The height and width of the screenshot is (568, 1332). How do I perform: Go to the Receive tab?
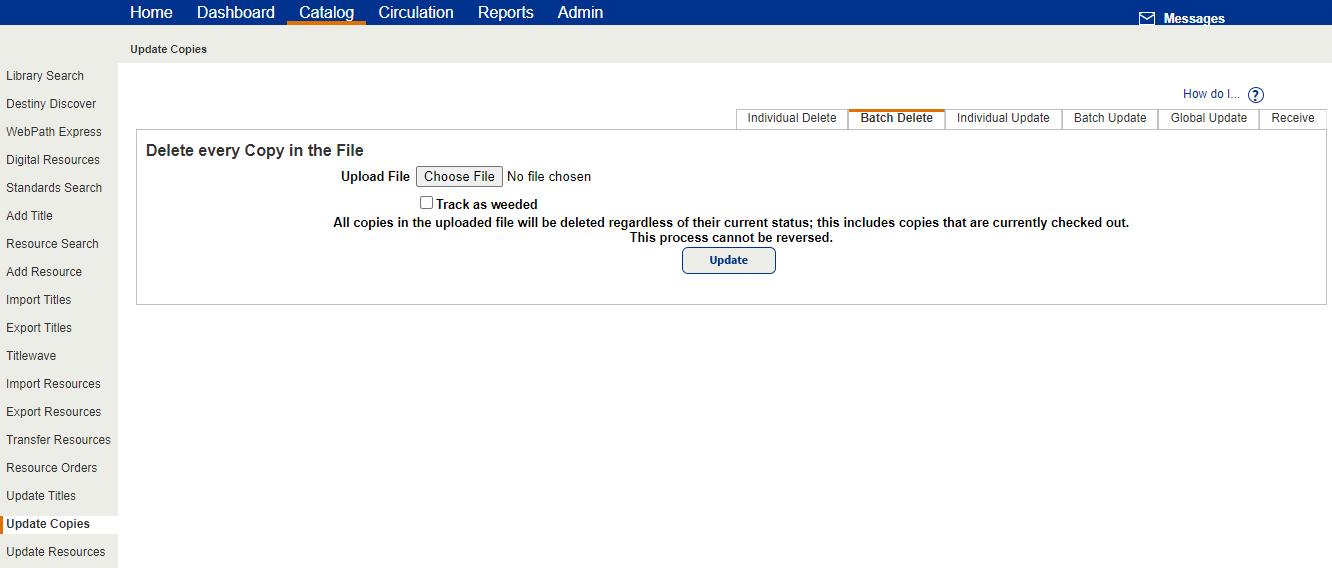click(1293, 118)
